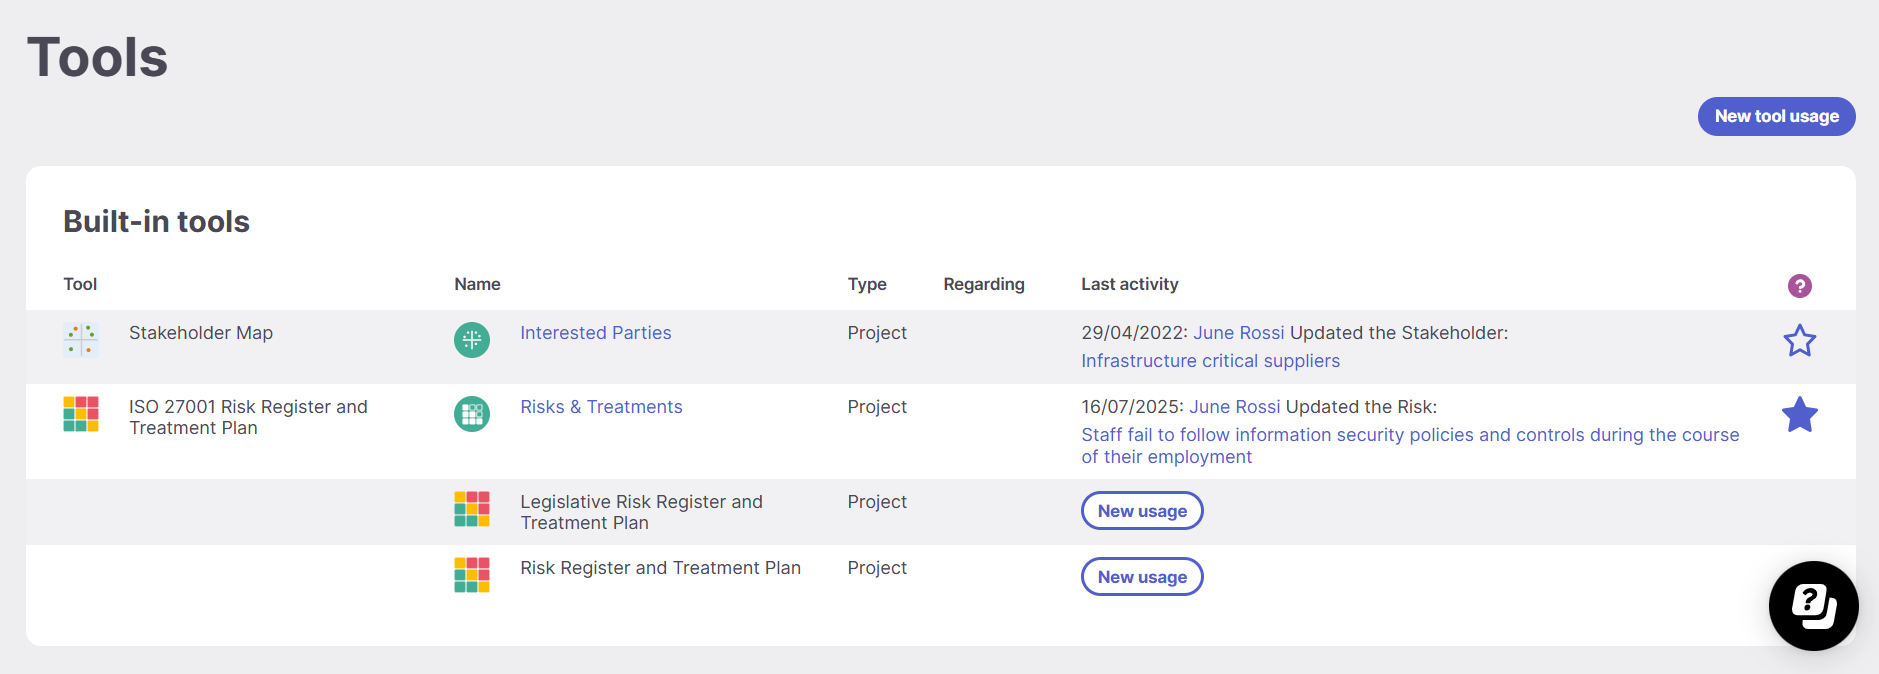Click the Interested Parties green circle icon
1879x674 pixels.
[472, 340]
